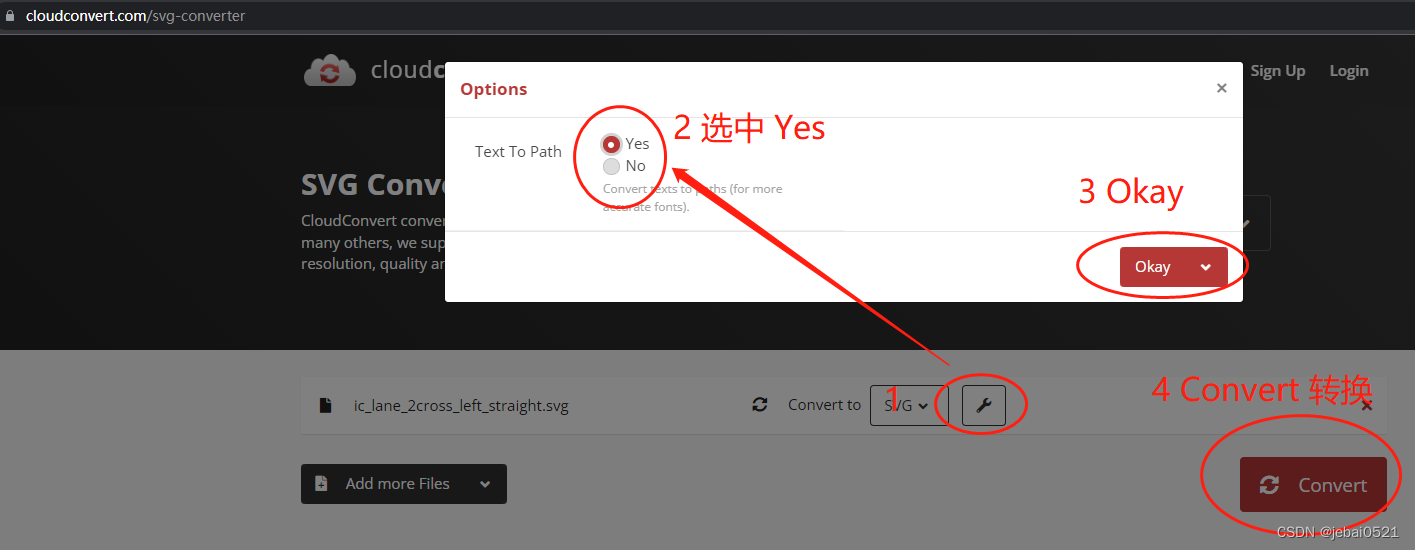The height and width of the screenshot is (550, 1415).
Task: Open the Okay button dropdown arrow
Action: click(1206, 267)
